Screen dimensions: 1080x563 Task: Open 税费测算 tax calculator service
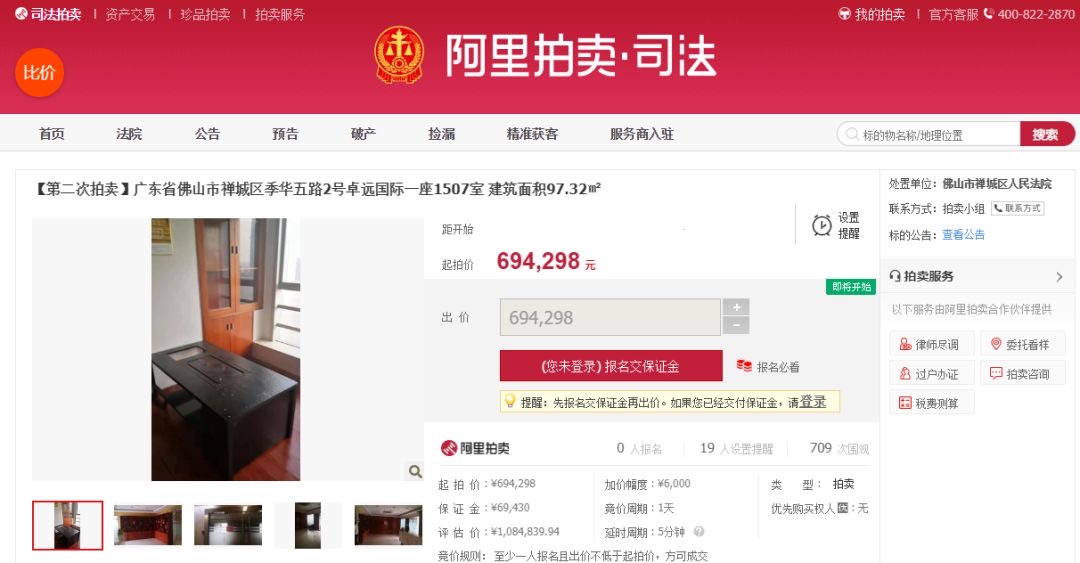point(932,403)
